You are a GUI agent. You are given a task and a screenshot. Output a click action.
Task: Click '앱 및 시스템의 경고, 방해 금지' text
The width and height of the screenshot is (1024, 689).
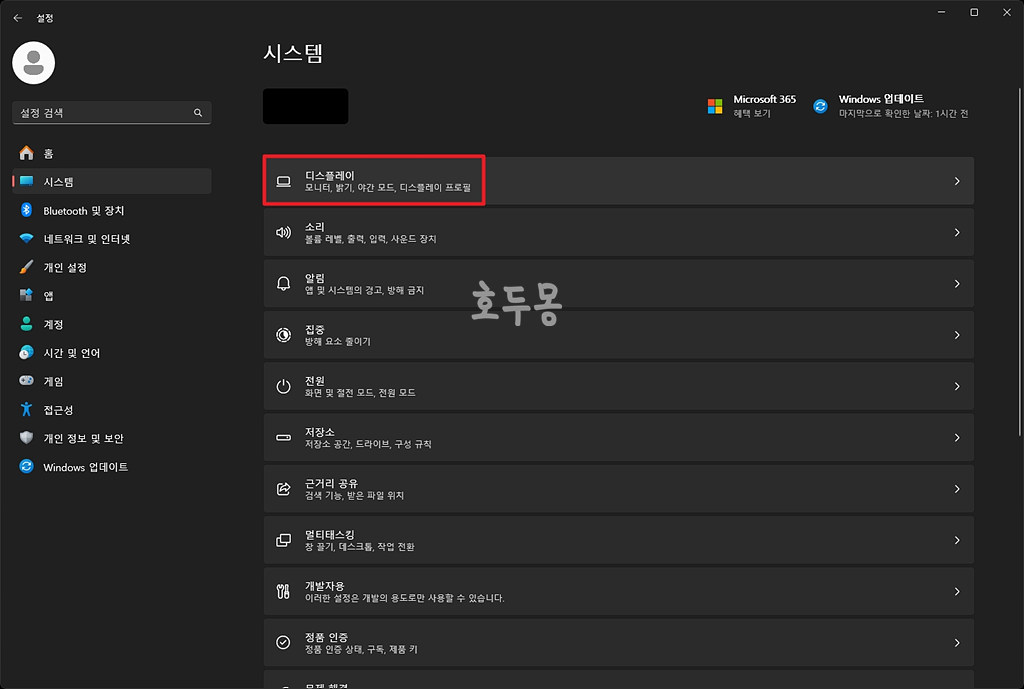coord(364,290)
